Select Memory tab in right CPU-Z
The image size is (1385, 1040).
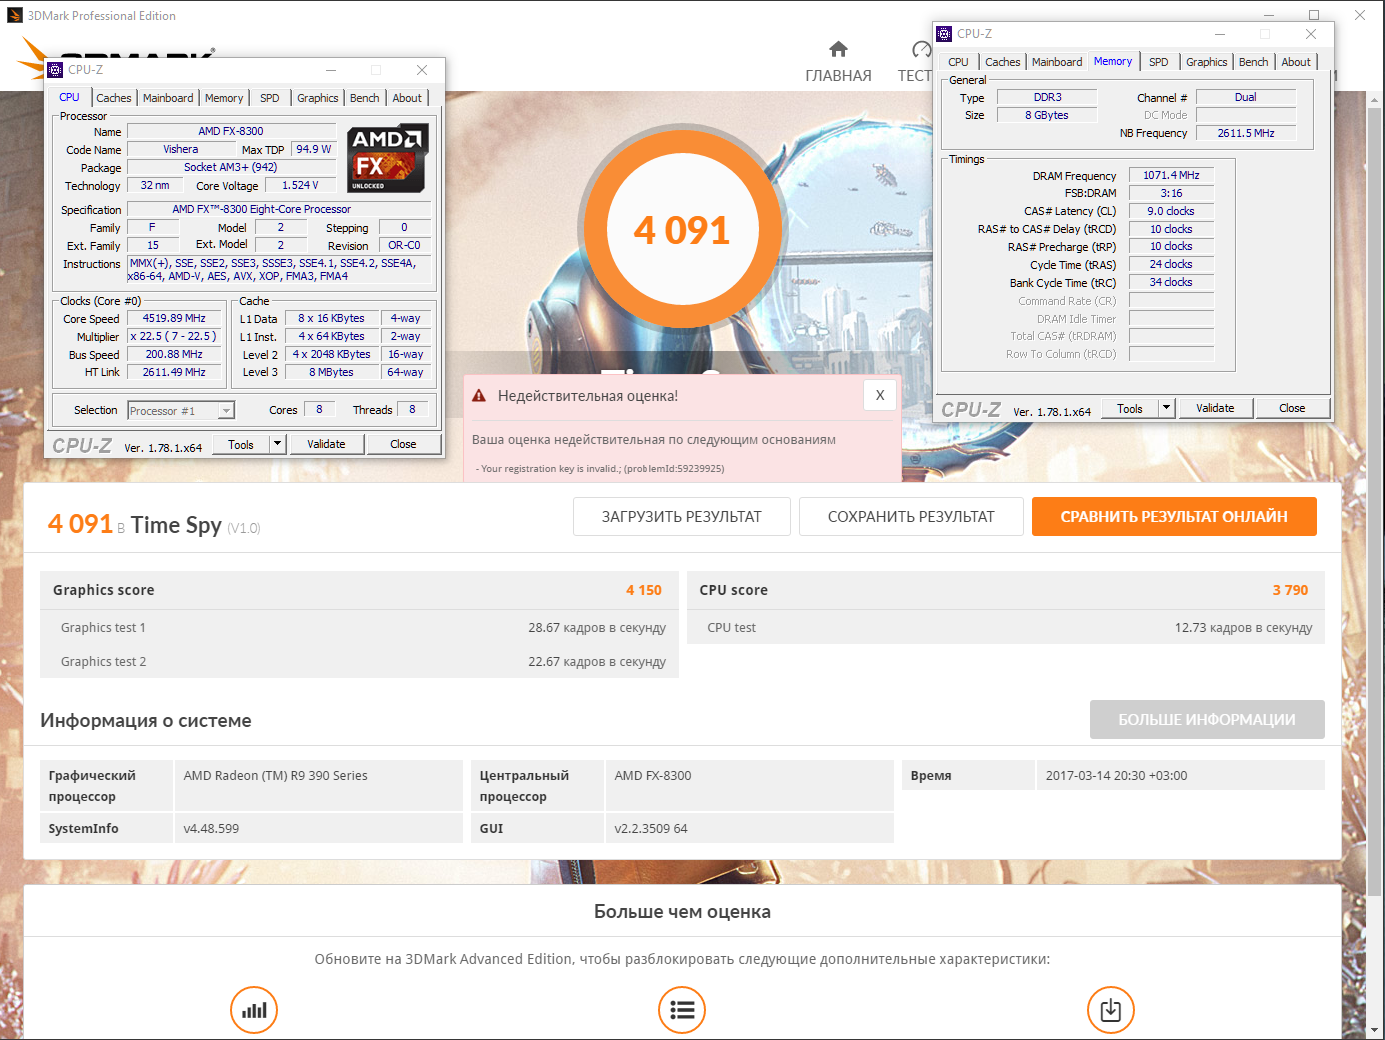coord(1113,61)
